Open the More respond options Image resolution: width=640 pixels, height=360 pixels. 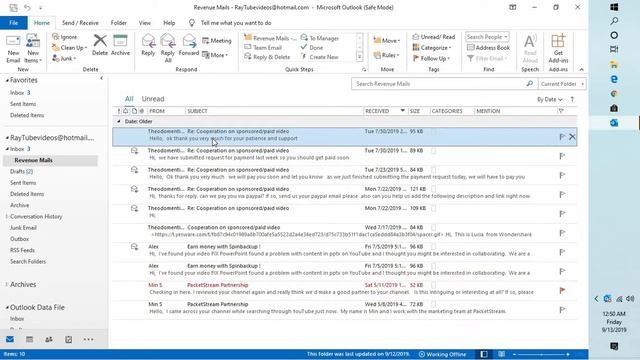pyautogui.click(x=215, y=55)
